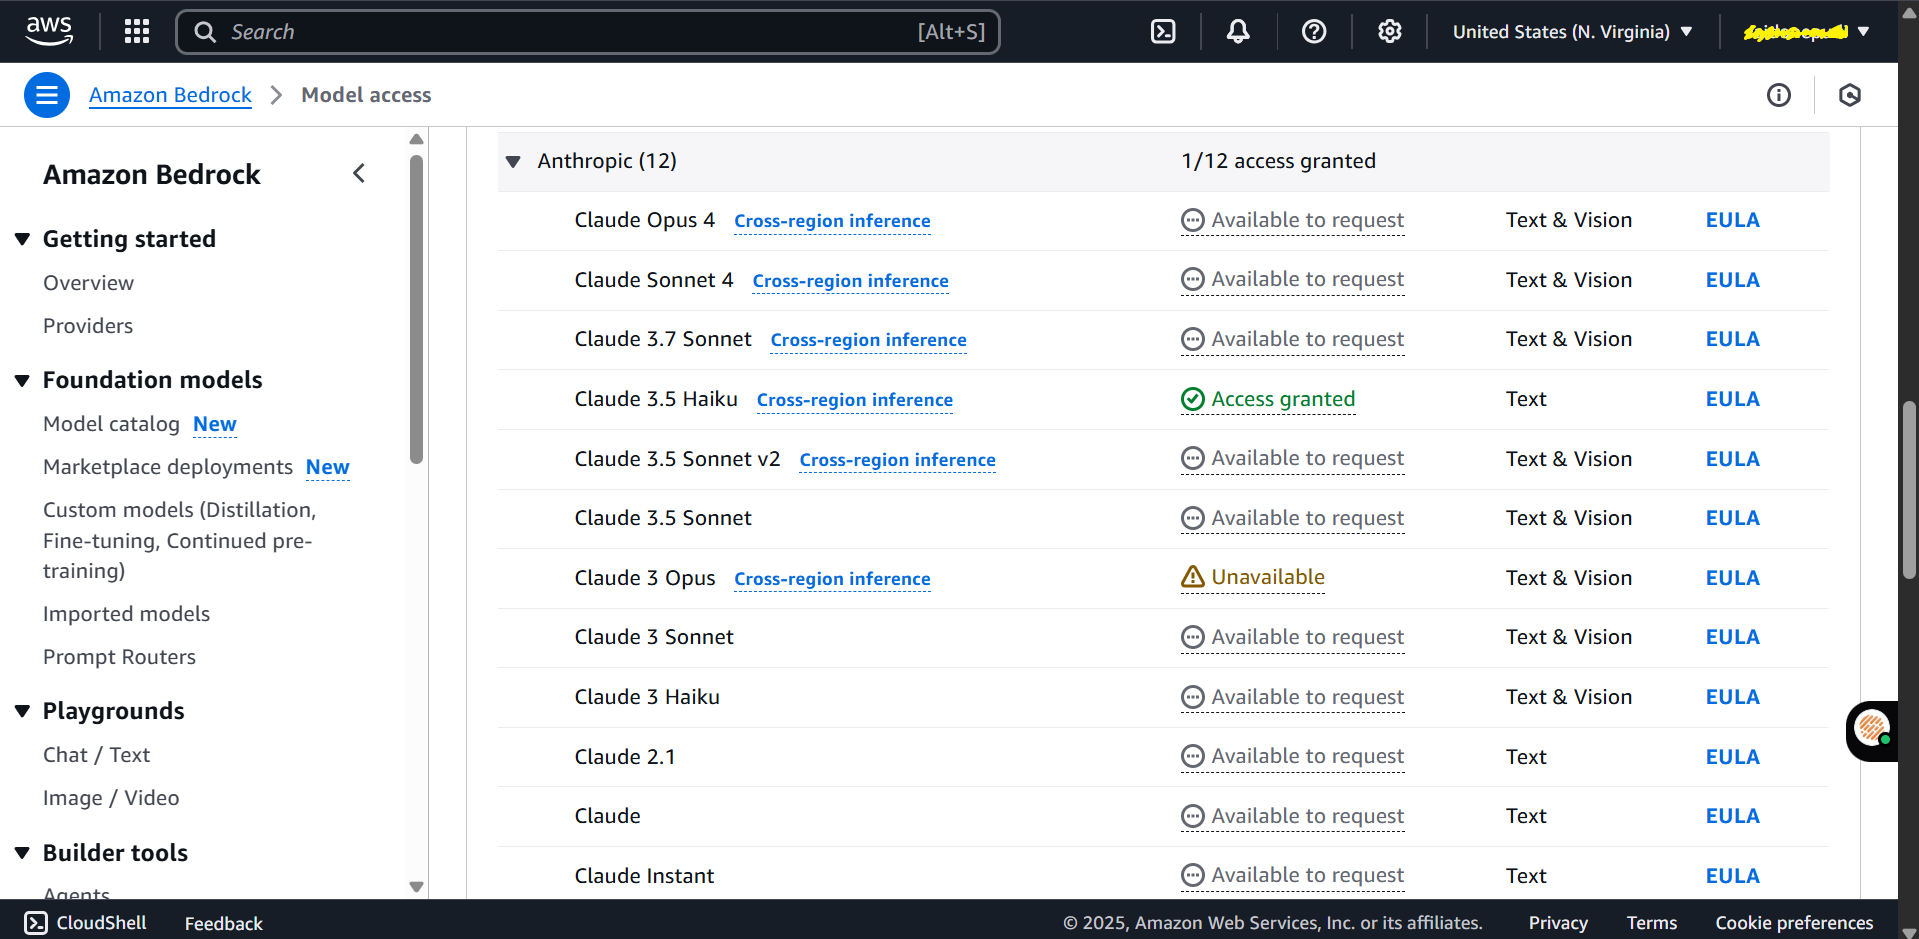
Task: Open the info panel icon
Action: [1779, 95]
